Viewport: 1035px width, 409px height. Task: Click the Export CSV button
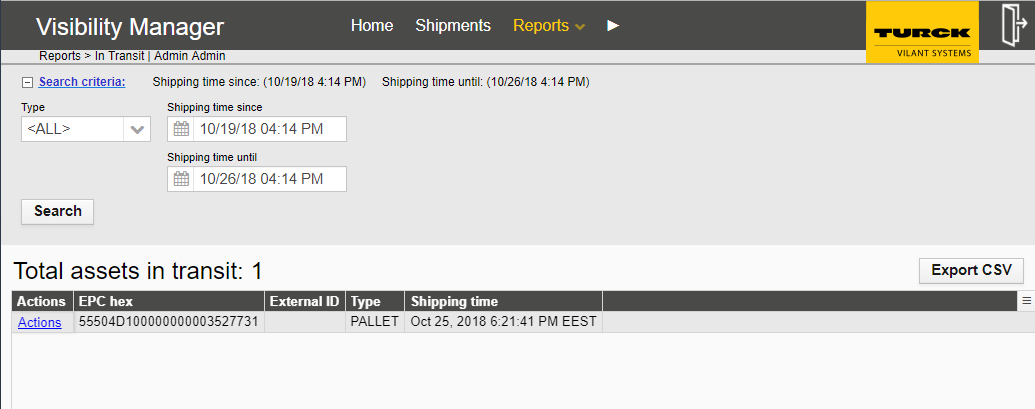tap(972, 270)
